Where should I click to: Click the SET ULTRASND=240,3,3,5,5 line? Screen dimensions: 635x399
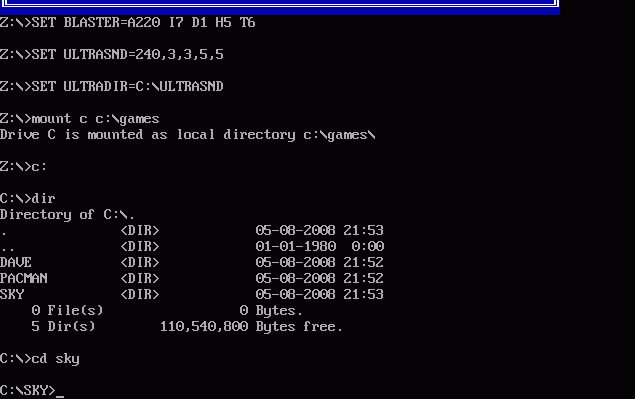[112, 54]
